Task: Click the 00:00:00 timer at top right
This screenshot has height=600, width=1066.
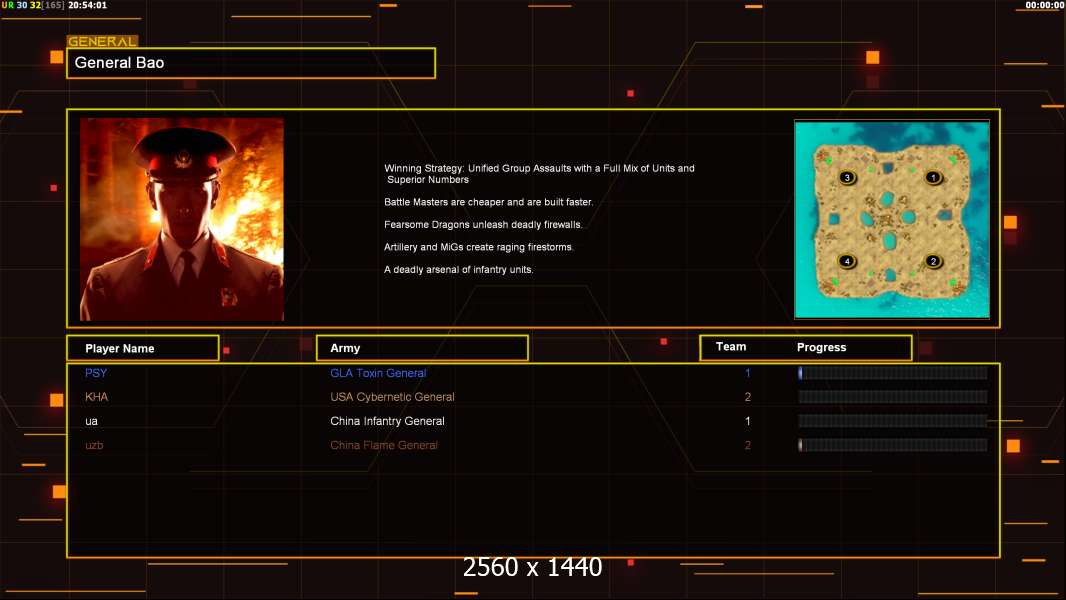Action: 1044,5
